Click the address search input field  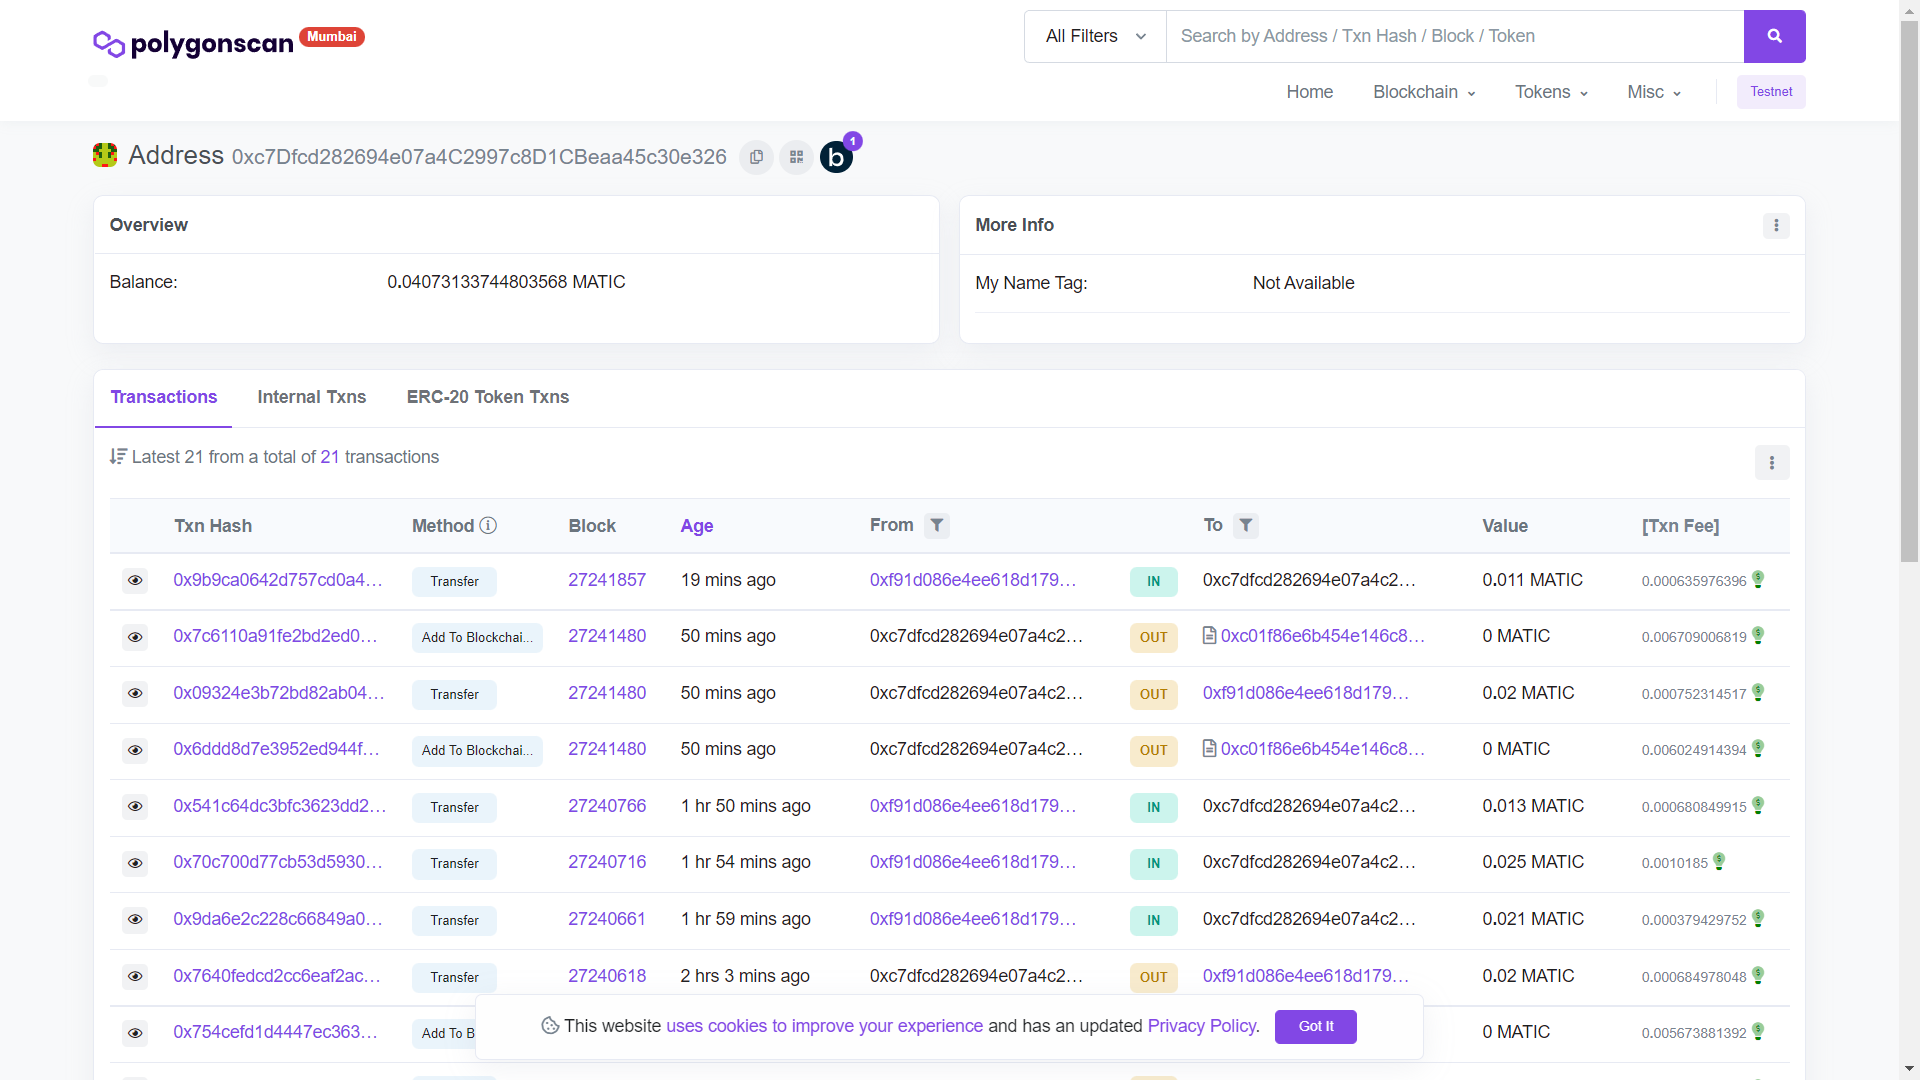click(x=1454, y=36)
